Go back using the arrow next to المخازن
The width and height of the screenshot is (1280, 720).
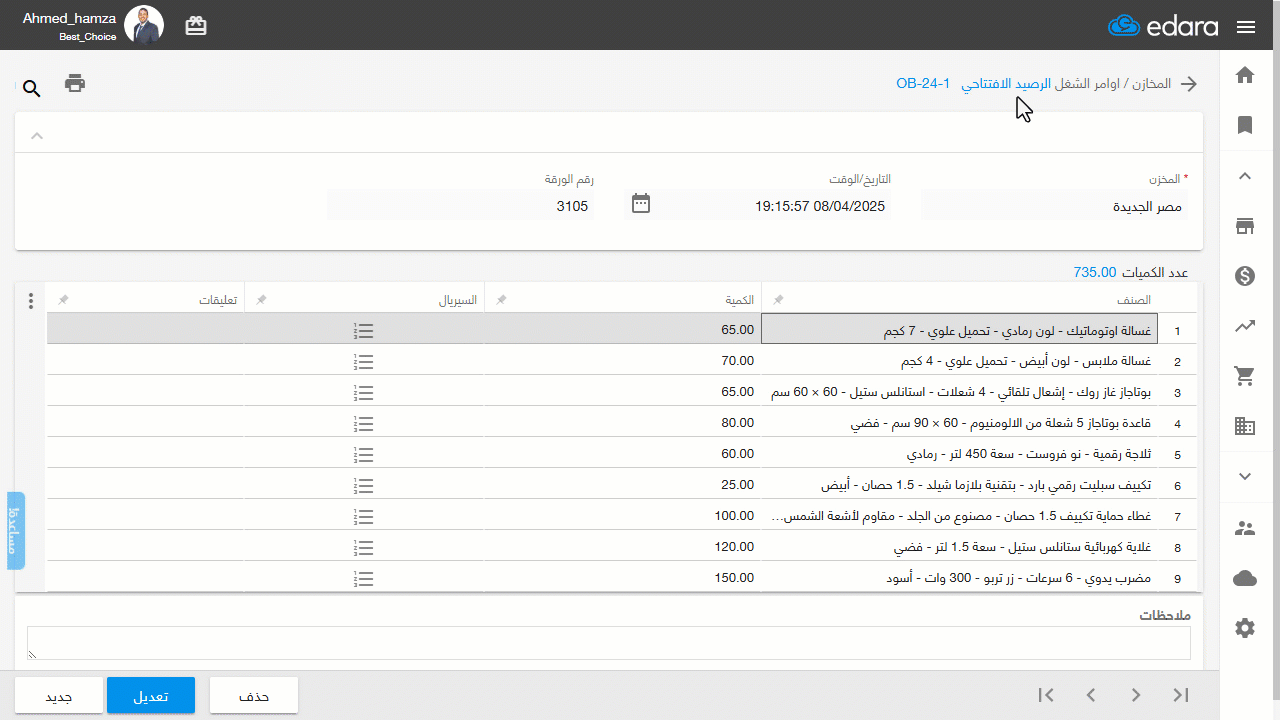pos(1189,84)
